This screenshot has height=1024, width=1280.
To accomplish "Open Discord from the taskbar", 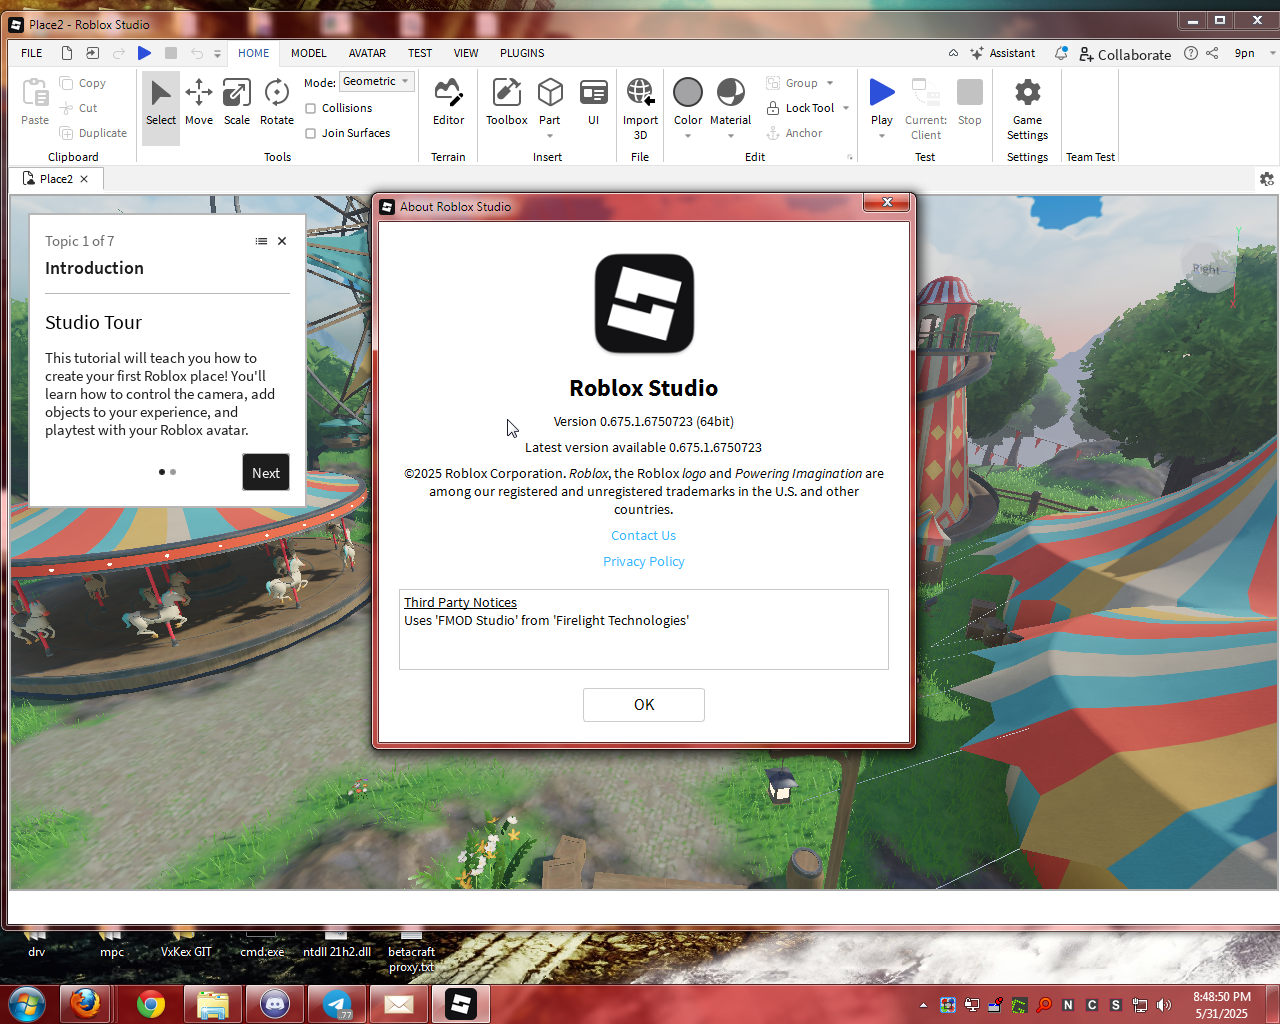I will click(x=275, y=1004).
